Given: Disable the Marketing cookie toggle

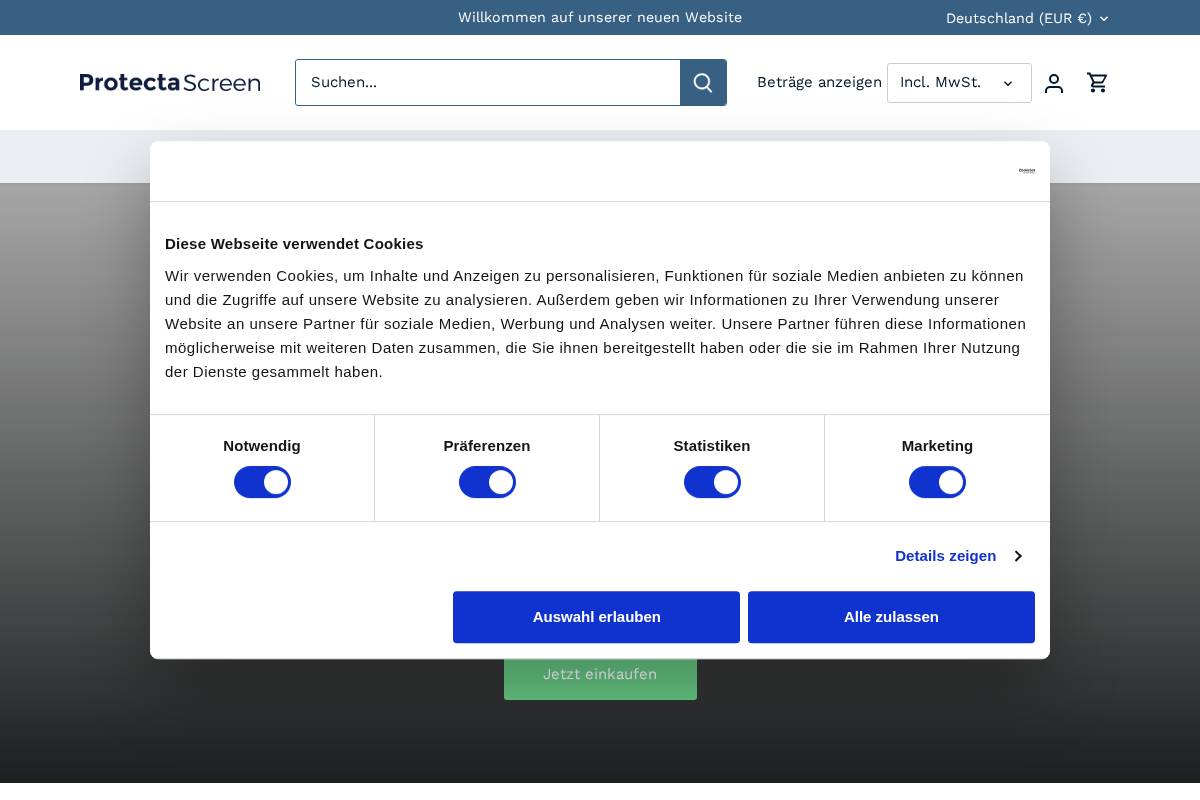Looking at the screenshot, I should [937, 482].
